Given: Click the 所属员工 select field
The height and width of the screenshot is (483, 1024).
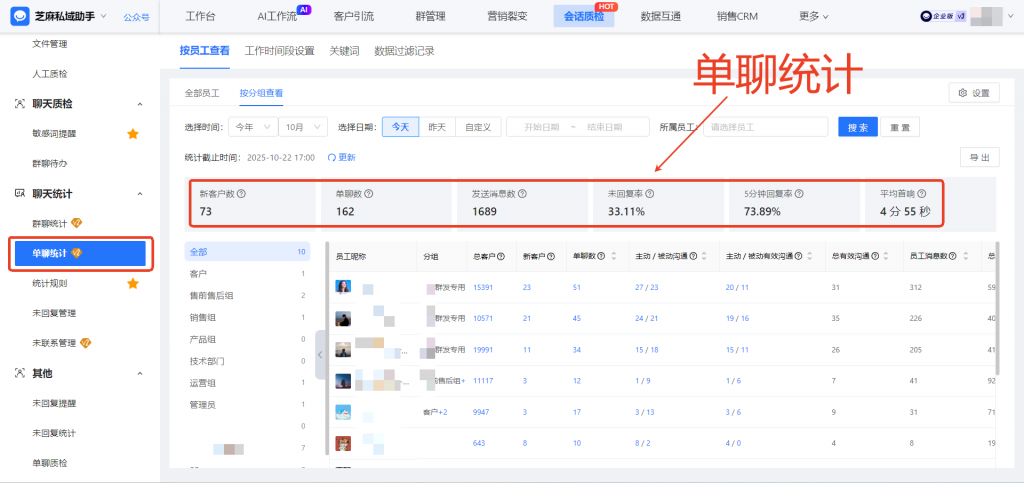Looking at the screenshot, I should click(764, 127).
